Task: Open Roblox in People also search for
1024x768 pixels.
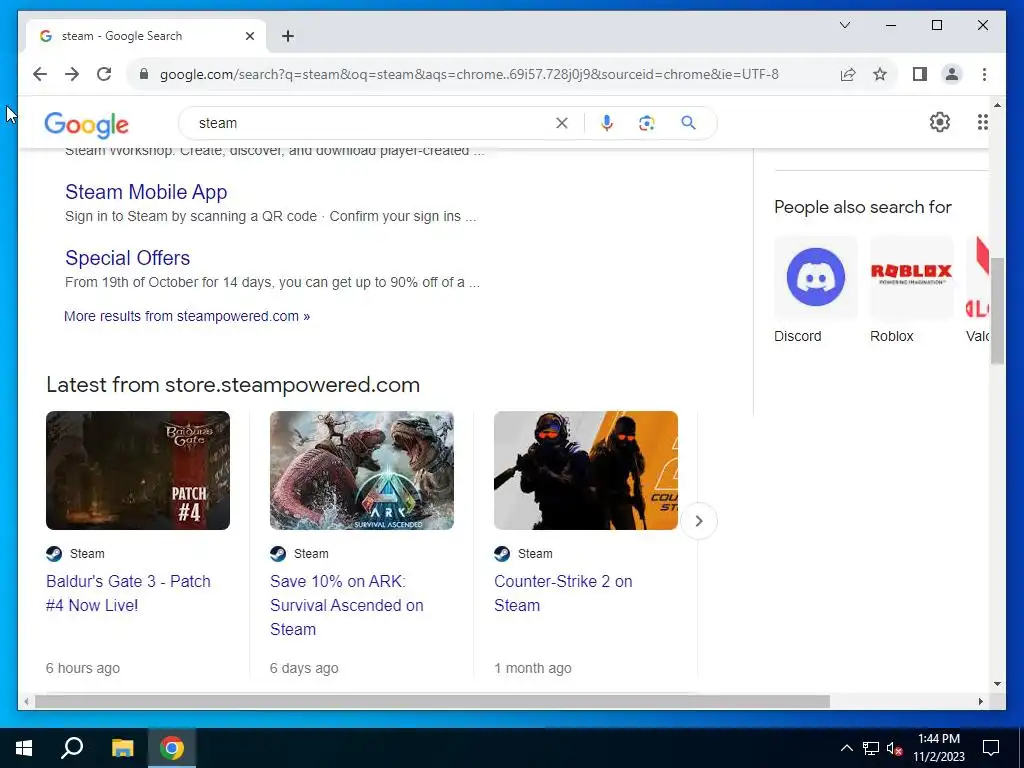Action: click(912, 277)
